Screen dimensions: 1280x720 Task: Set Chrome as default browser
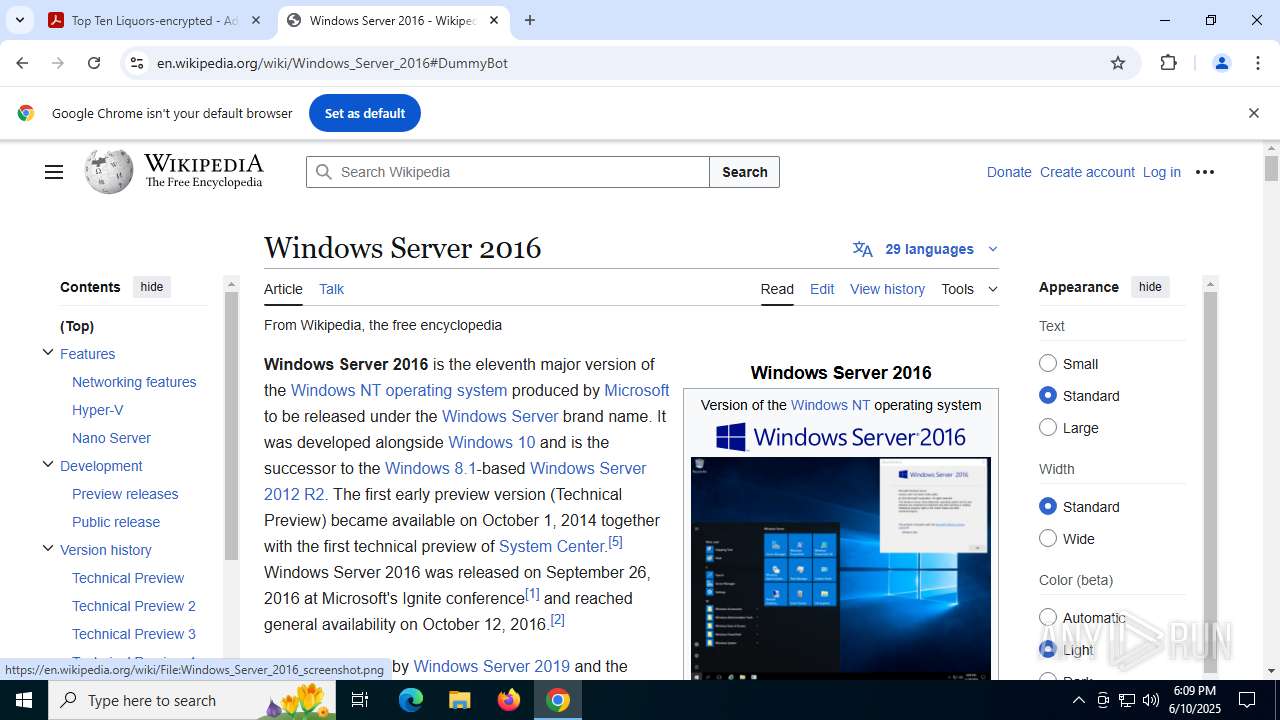(365, 113)
